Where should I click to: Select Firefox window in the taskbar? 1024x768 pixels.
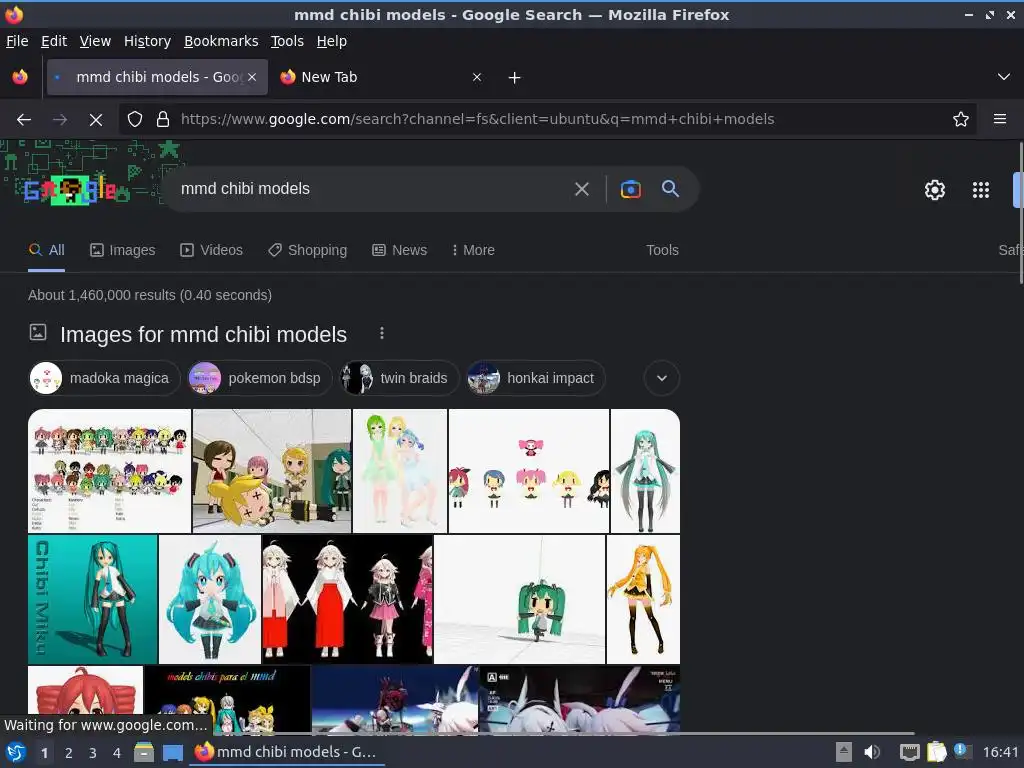pos(287,753)
